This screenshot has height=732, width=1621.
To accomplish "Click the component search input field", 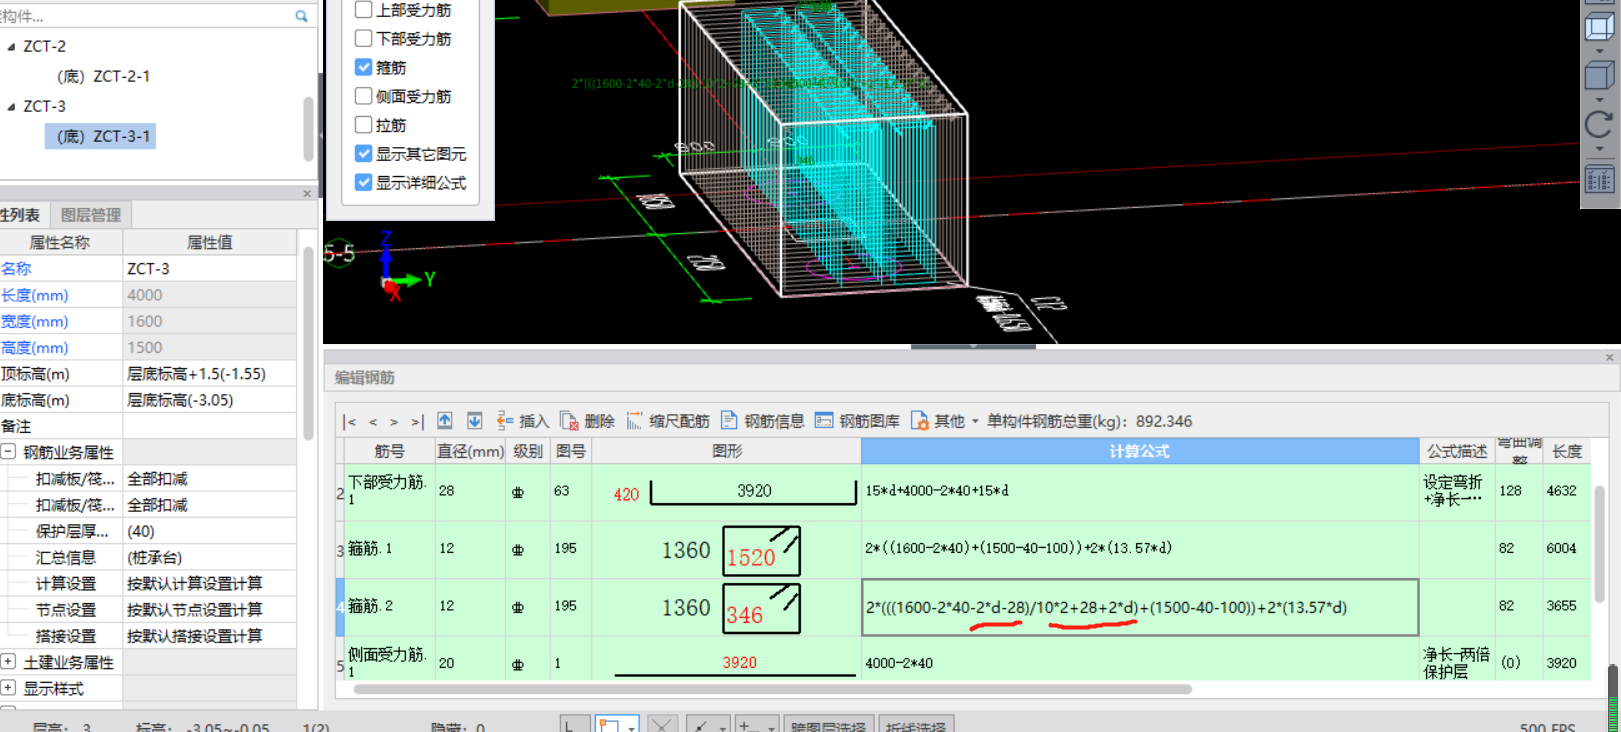I will 146,16.
